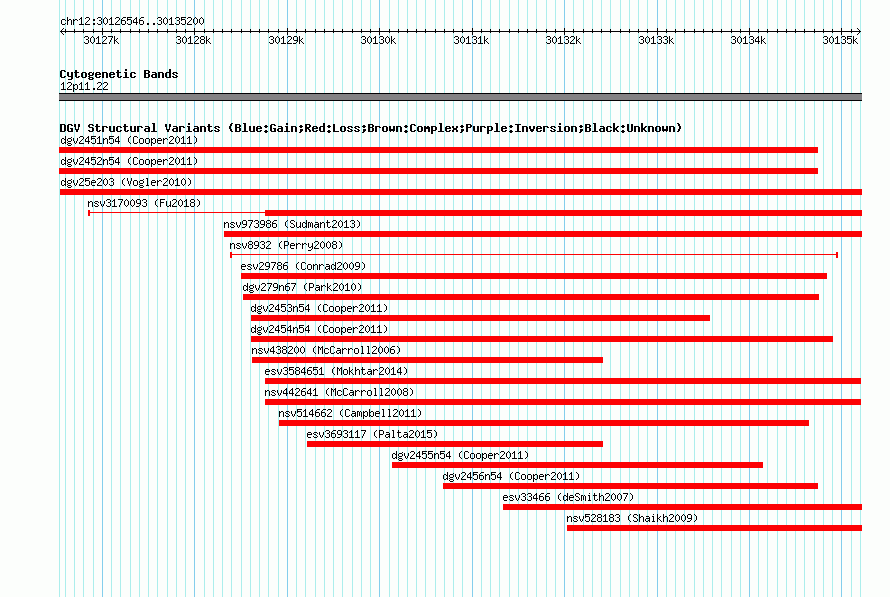Click the dgv2451n54 (Cooper2011) variant bar
890x597 pixels.
click(438, 150)
